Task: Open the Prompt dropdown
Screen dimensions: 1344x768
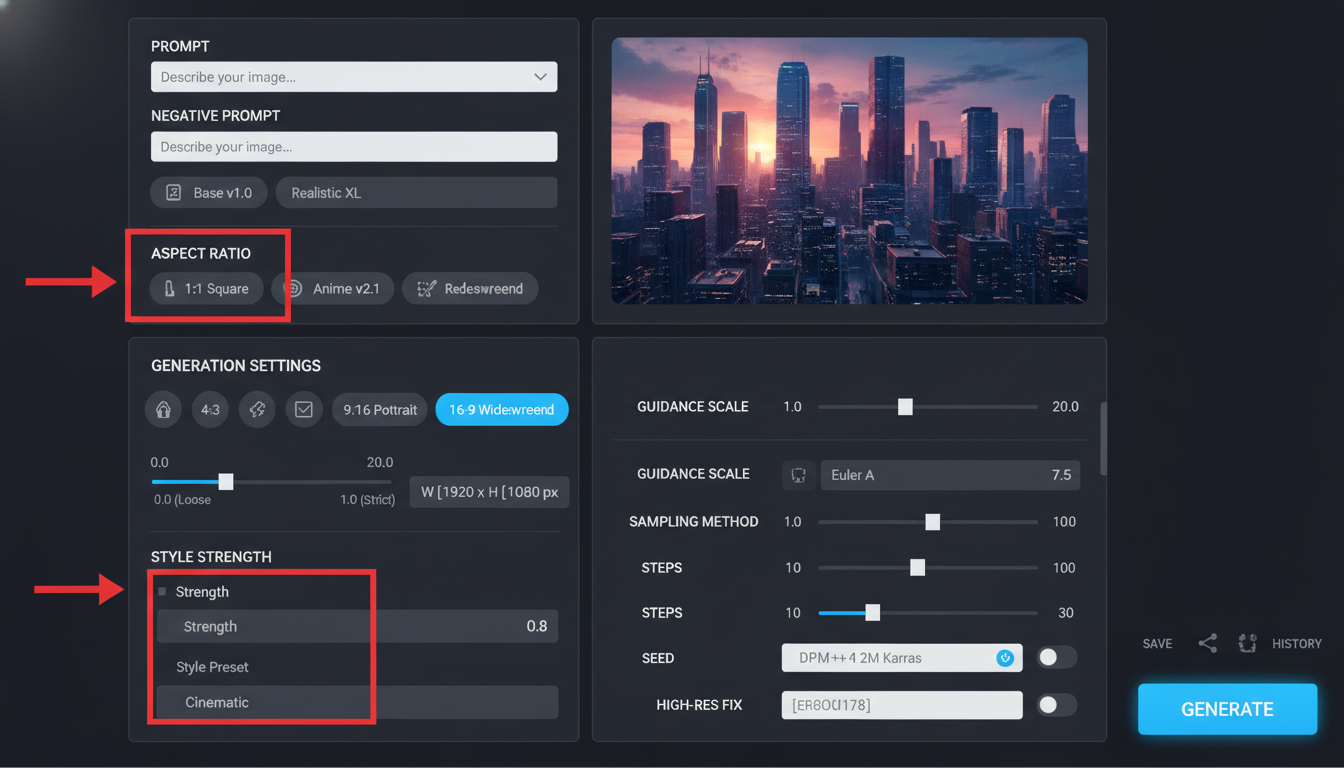Action: (x=540, y=77)
